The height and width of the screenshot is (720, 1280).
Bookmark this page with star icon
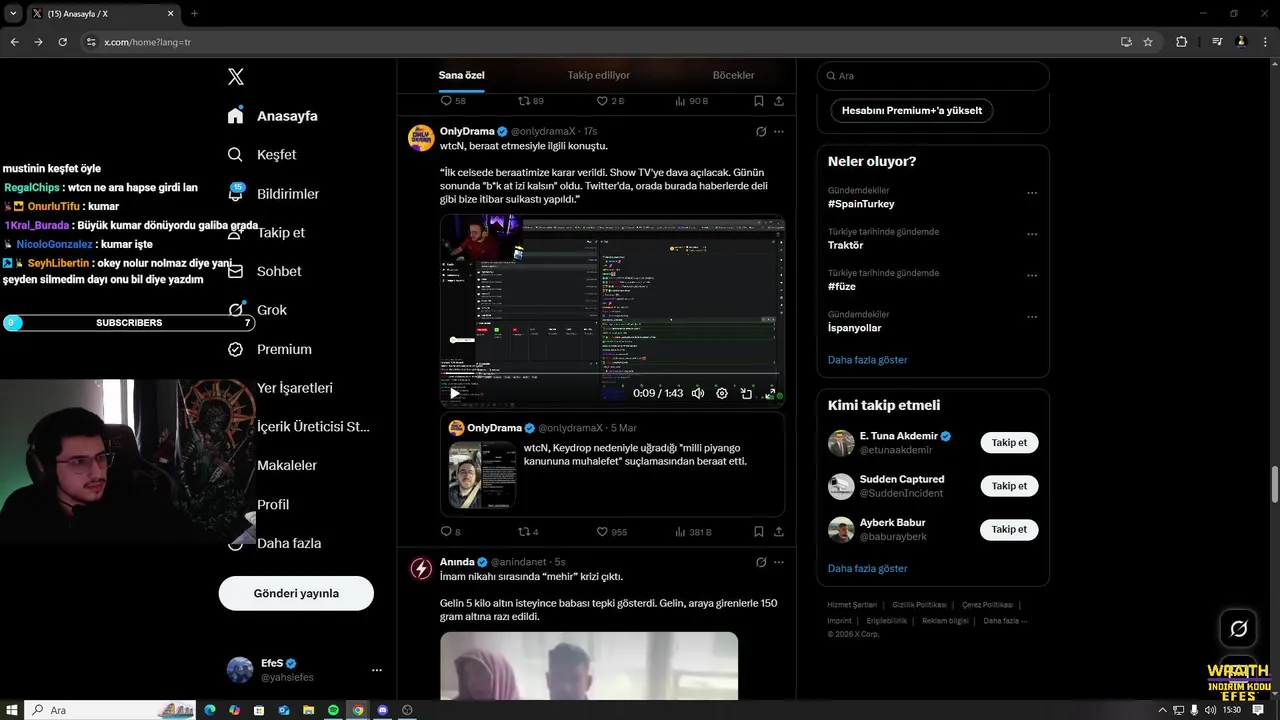click(1148, 42)
